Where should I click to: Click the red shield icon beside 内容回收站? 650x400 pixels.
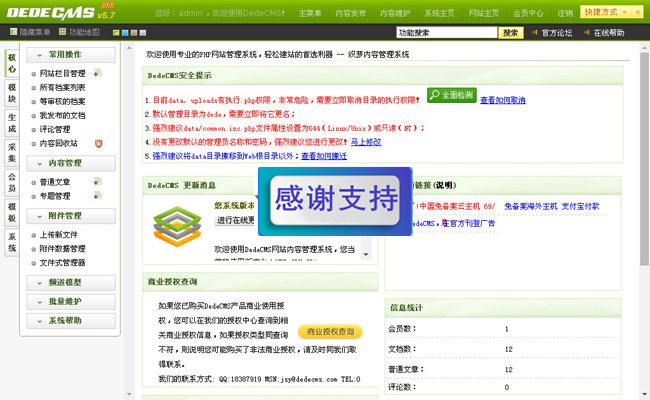(98, 143)
